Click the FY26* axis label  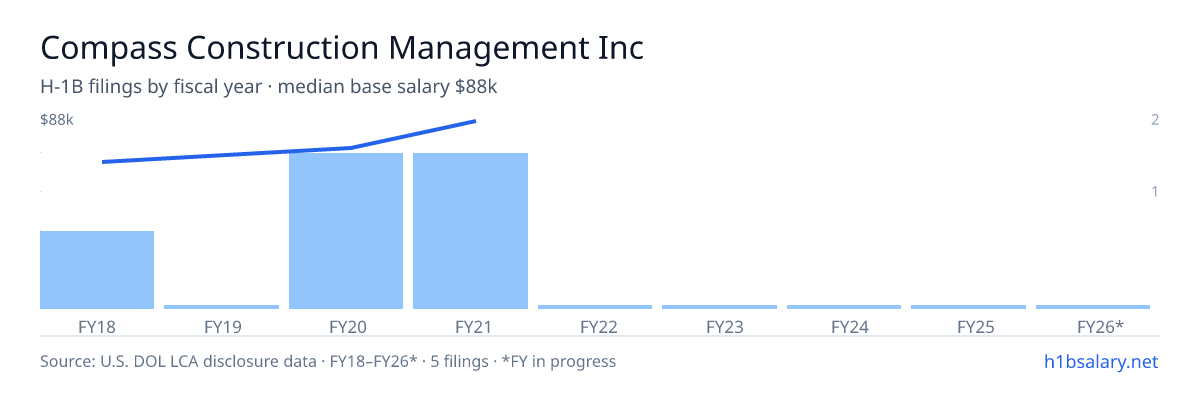tap(1100, 326)
